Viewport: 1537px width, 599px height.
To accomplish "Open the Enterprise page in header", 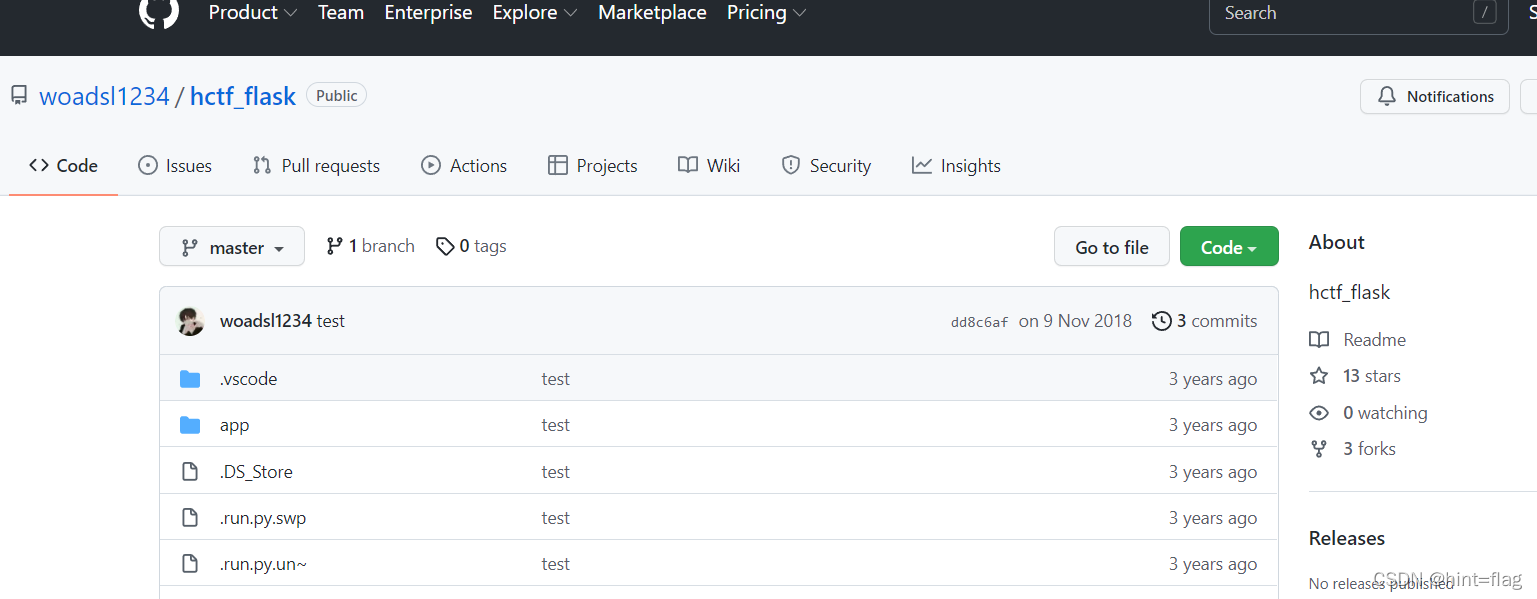I will tap(429, 13).
